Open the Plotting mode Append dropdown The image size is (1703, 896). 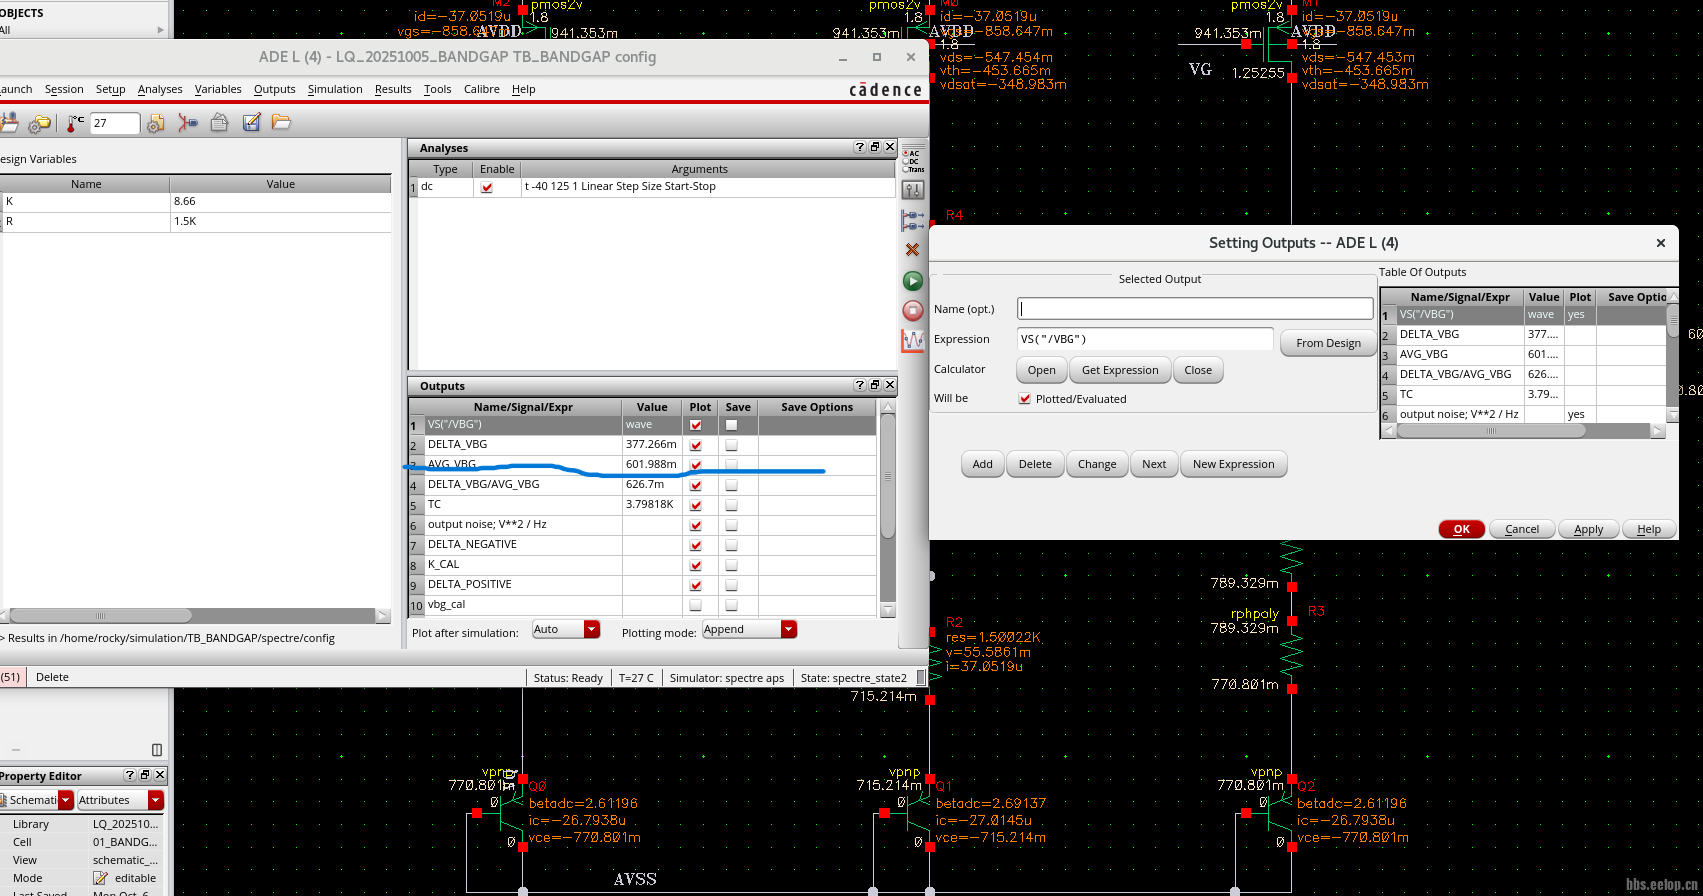(x=788, y=629)
